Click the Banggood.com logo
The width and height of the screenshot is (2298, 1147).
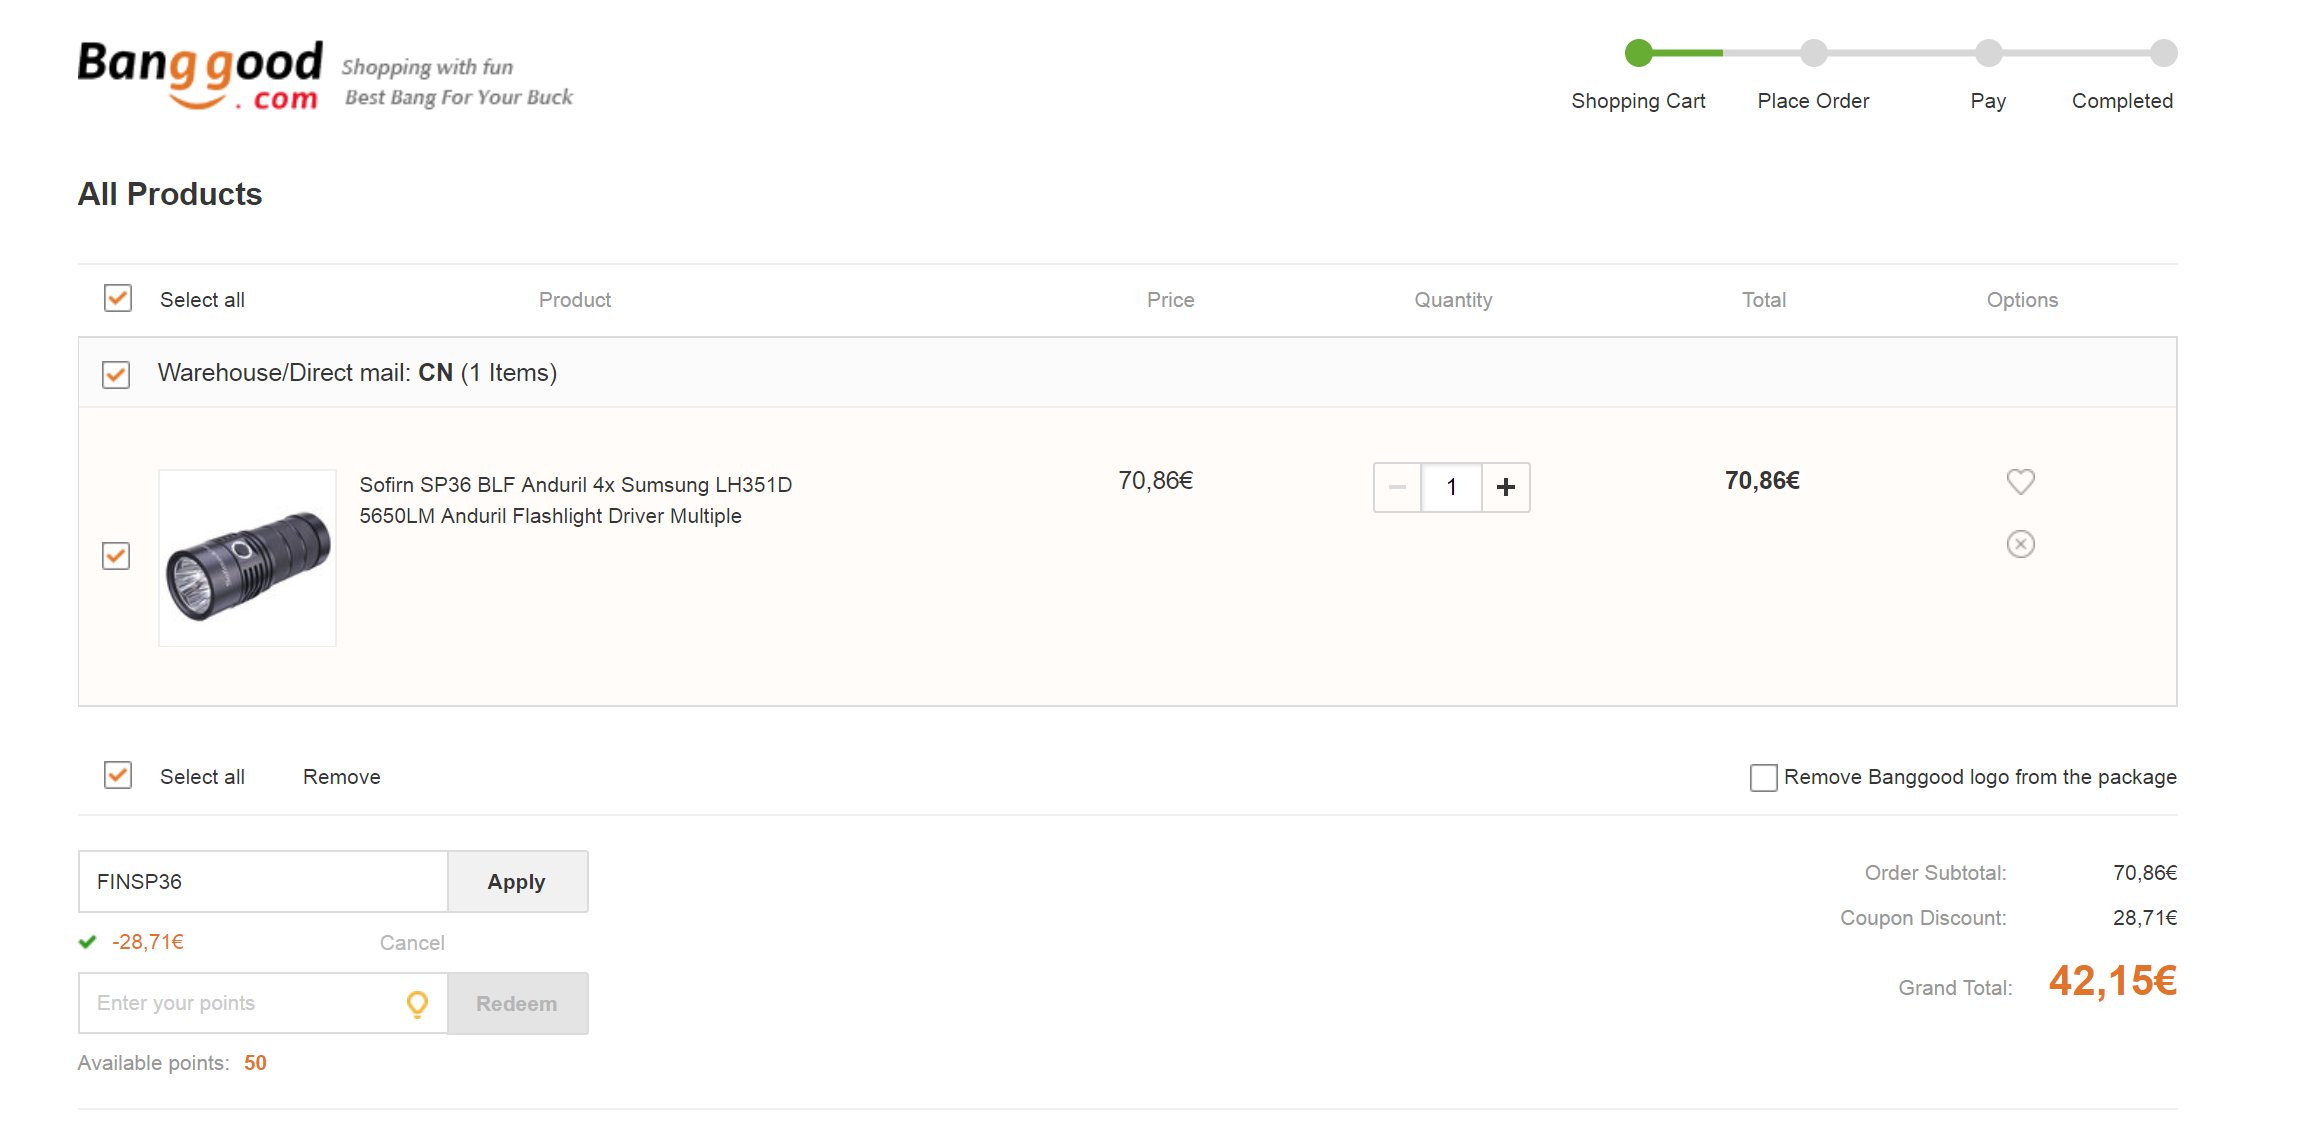[200, 75]
